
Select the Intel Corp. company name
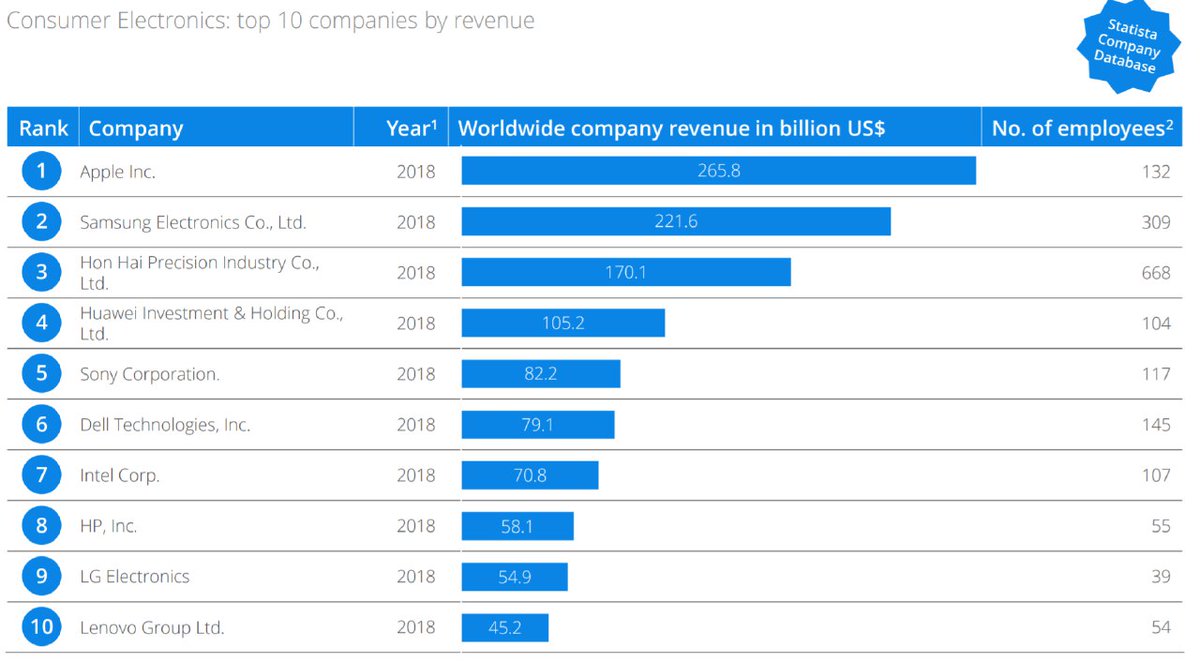120,476
